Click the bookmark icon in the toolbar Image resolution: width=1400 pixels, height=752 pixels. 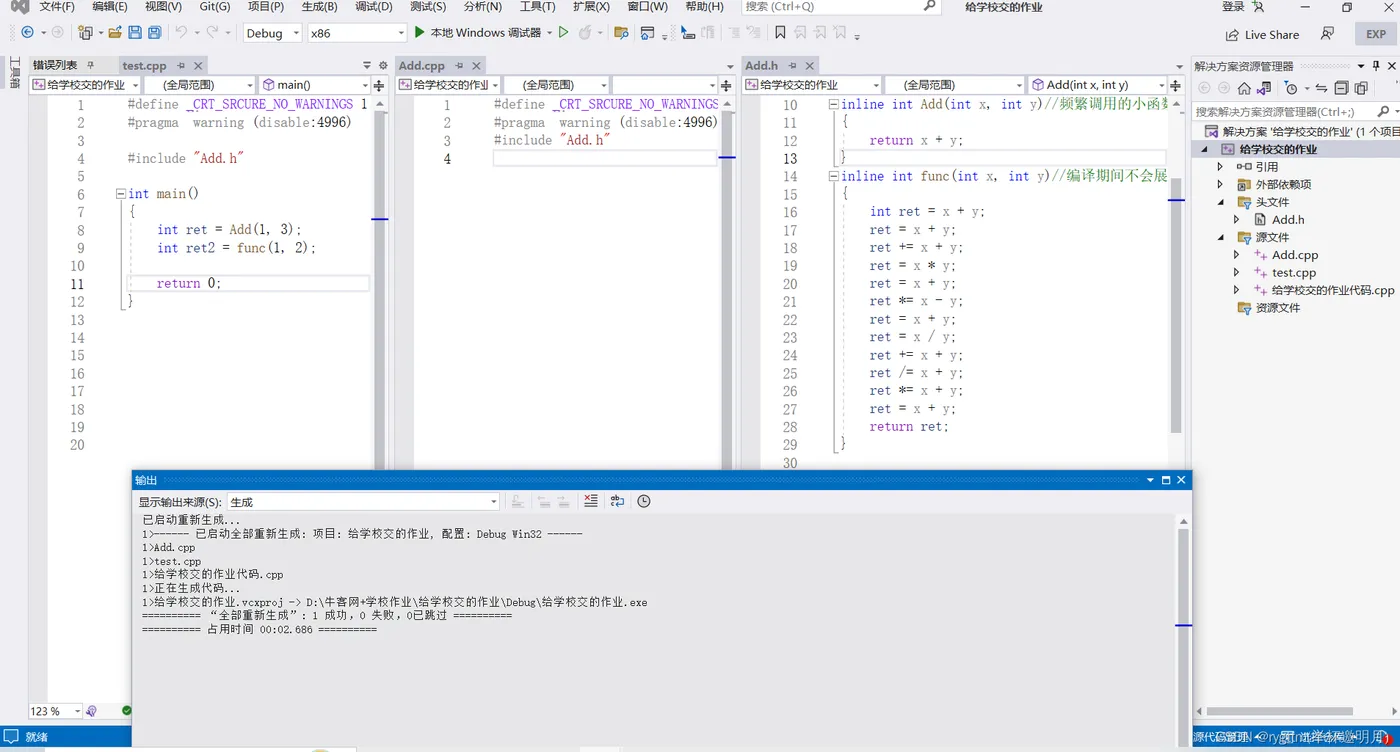(x=780, y=33)
